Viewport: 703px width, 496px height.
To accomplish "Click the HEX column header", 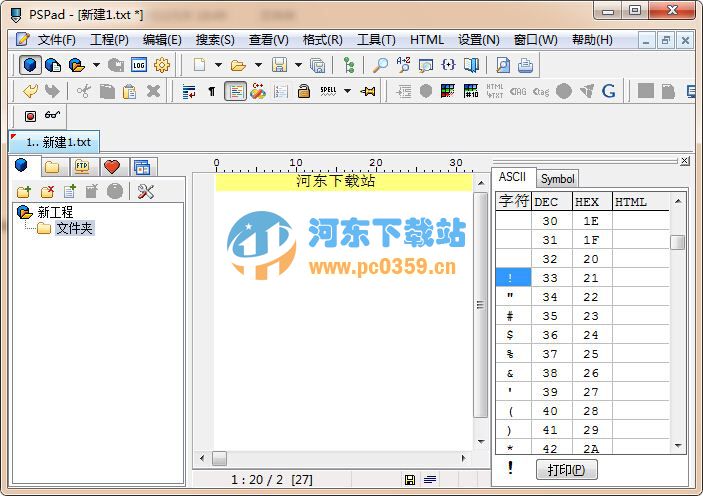I will [x=592, y=202].
